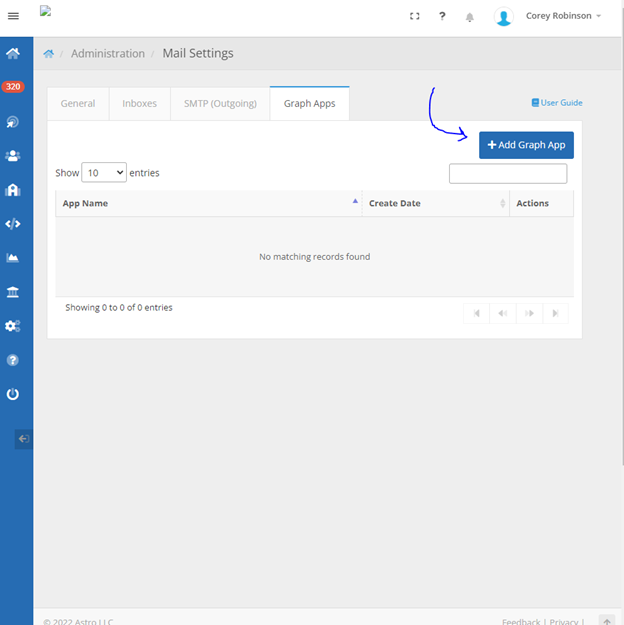
Task: Click the Add Graph App button
Action: [526, 145]
